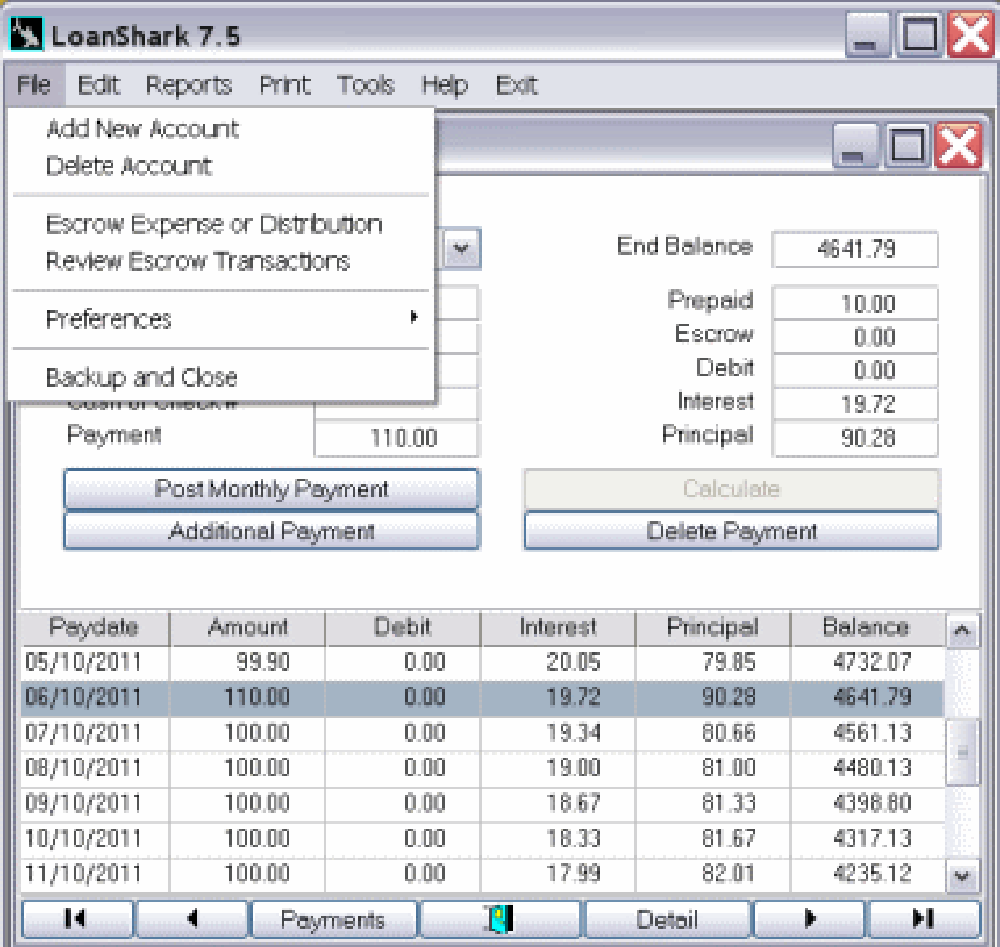
Task: Click balance cell 4732.07
Action: (867, 663)
